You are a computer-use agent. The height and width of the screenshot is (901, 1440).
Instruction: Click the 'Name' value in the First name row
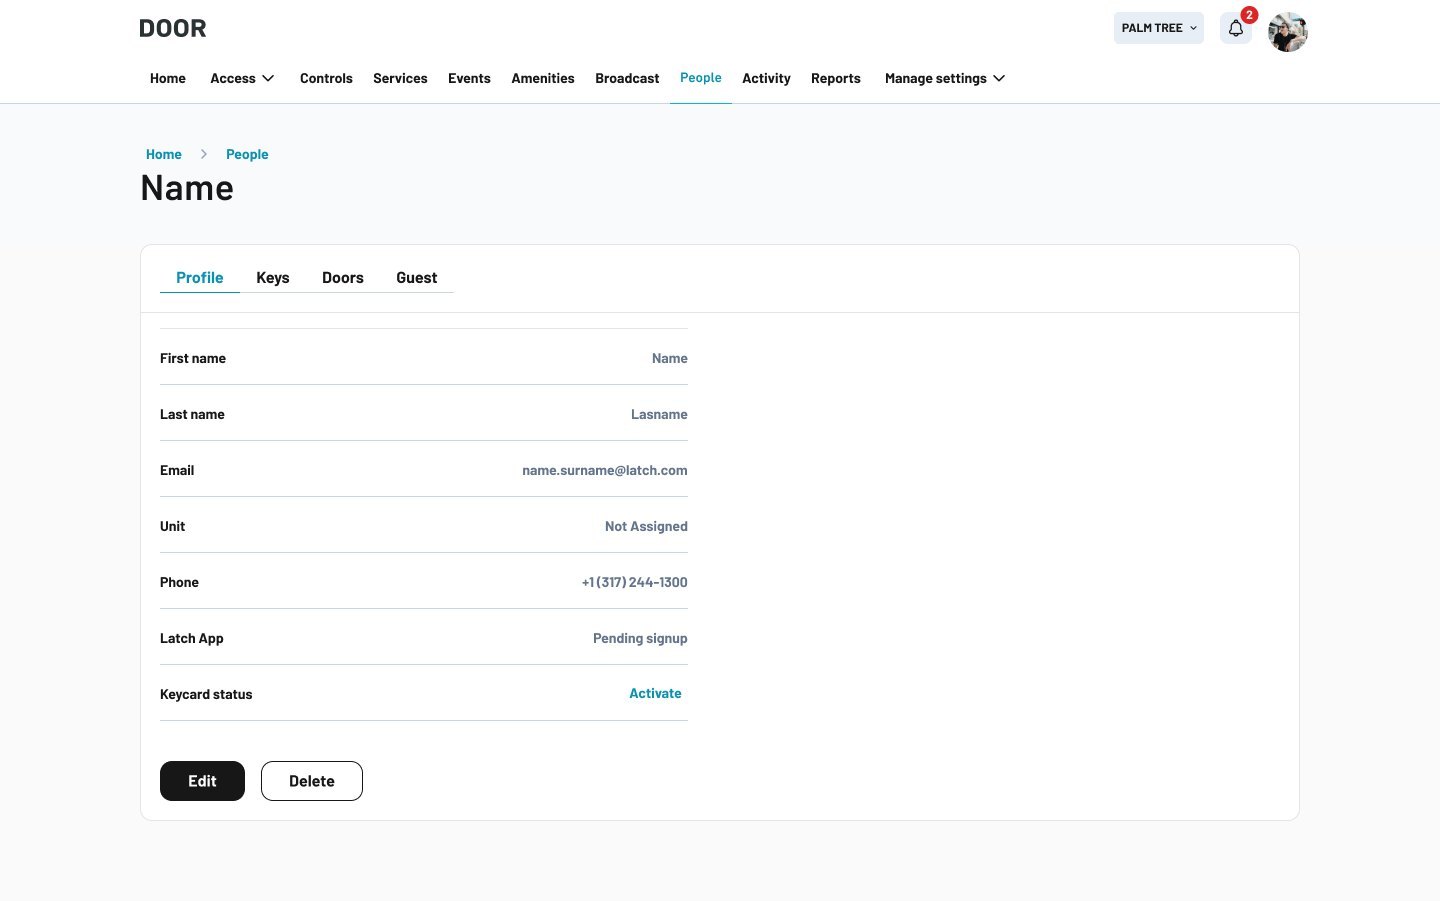(x=670, y=358)
